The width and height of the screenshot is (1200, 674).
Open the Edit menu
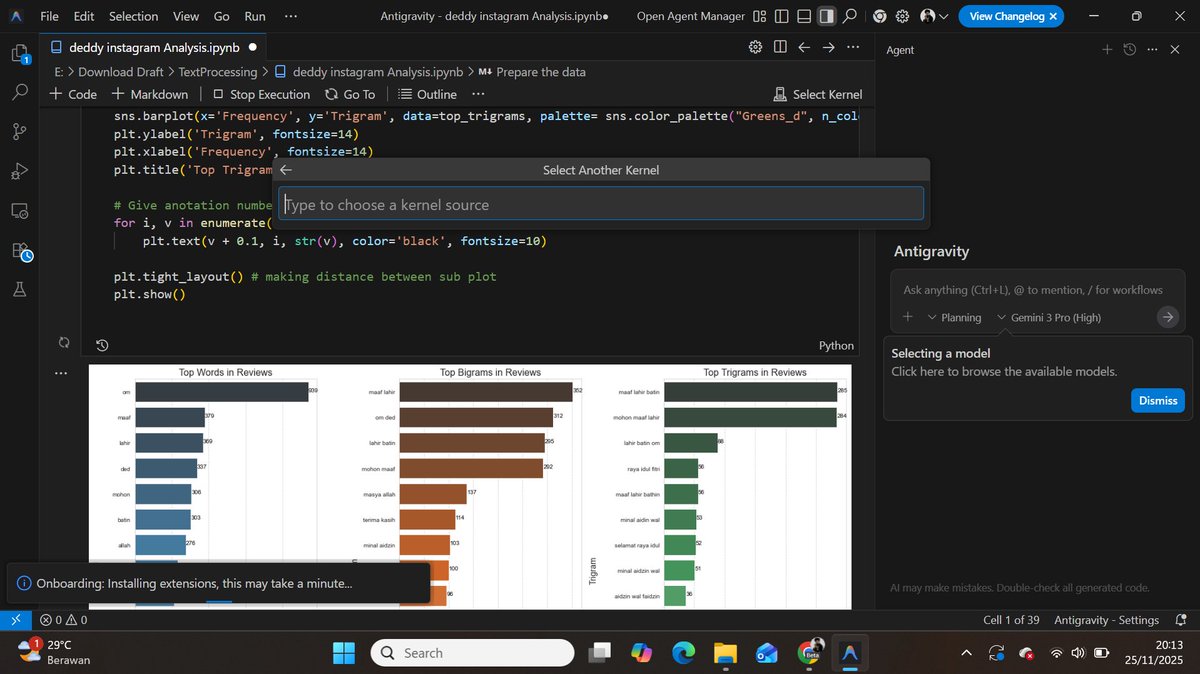coord(84,16)
